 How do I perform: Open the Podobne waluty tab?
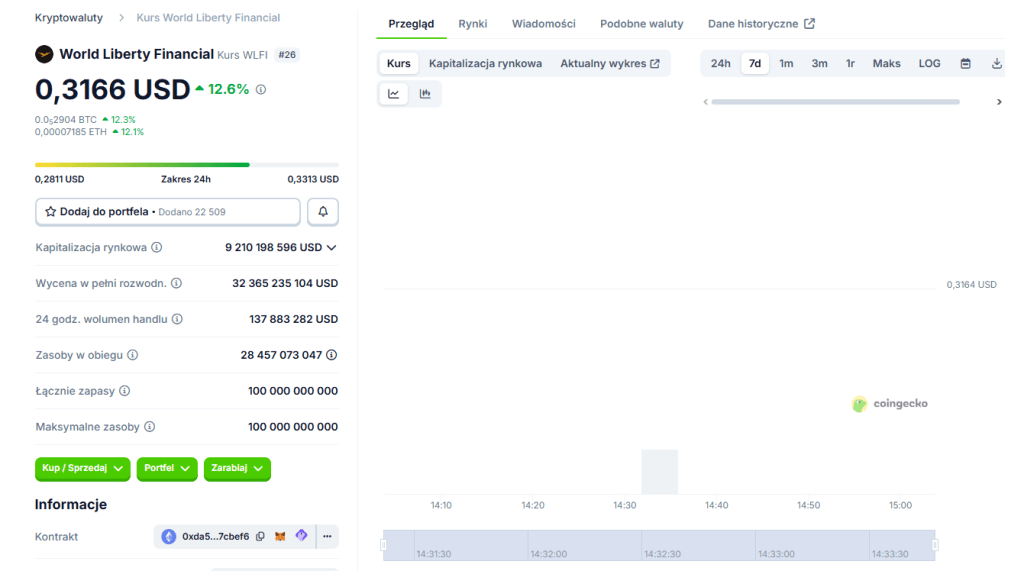click(x=641, y=24)
